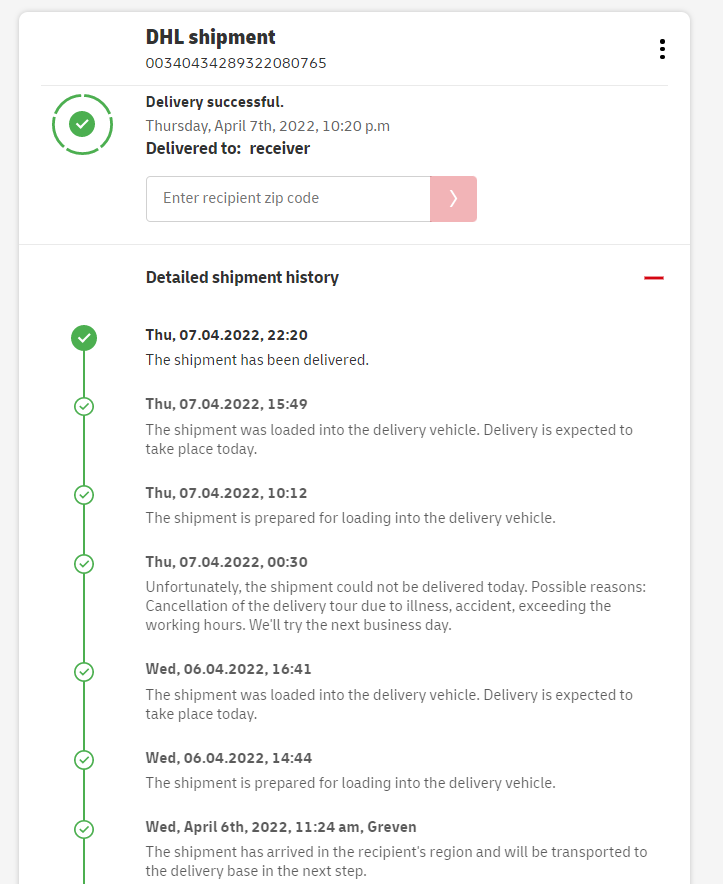Click the 'Unfortunately, the shipment could not be delivered' message
The width and height of the screenshot is (723, 884).
tap(395, 606)
